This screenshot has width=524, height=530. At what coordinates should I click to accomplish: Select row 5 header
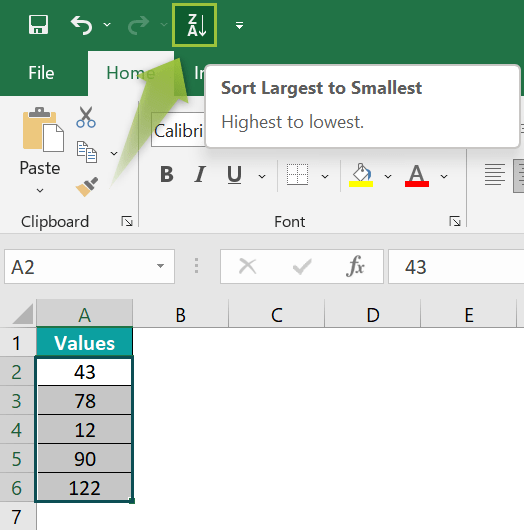[18, 459]
